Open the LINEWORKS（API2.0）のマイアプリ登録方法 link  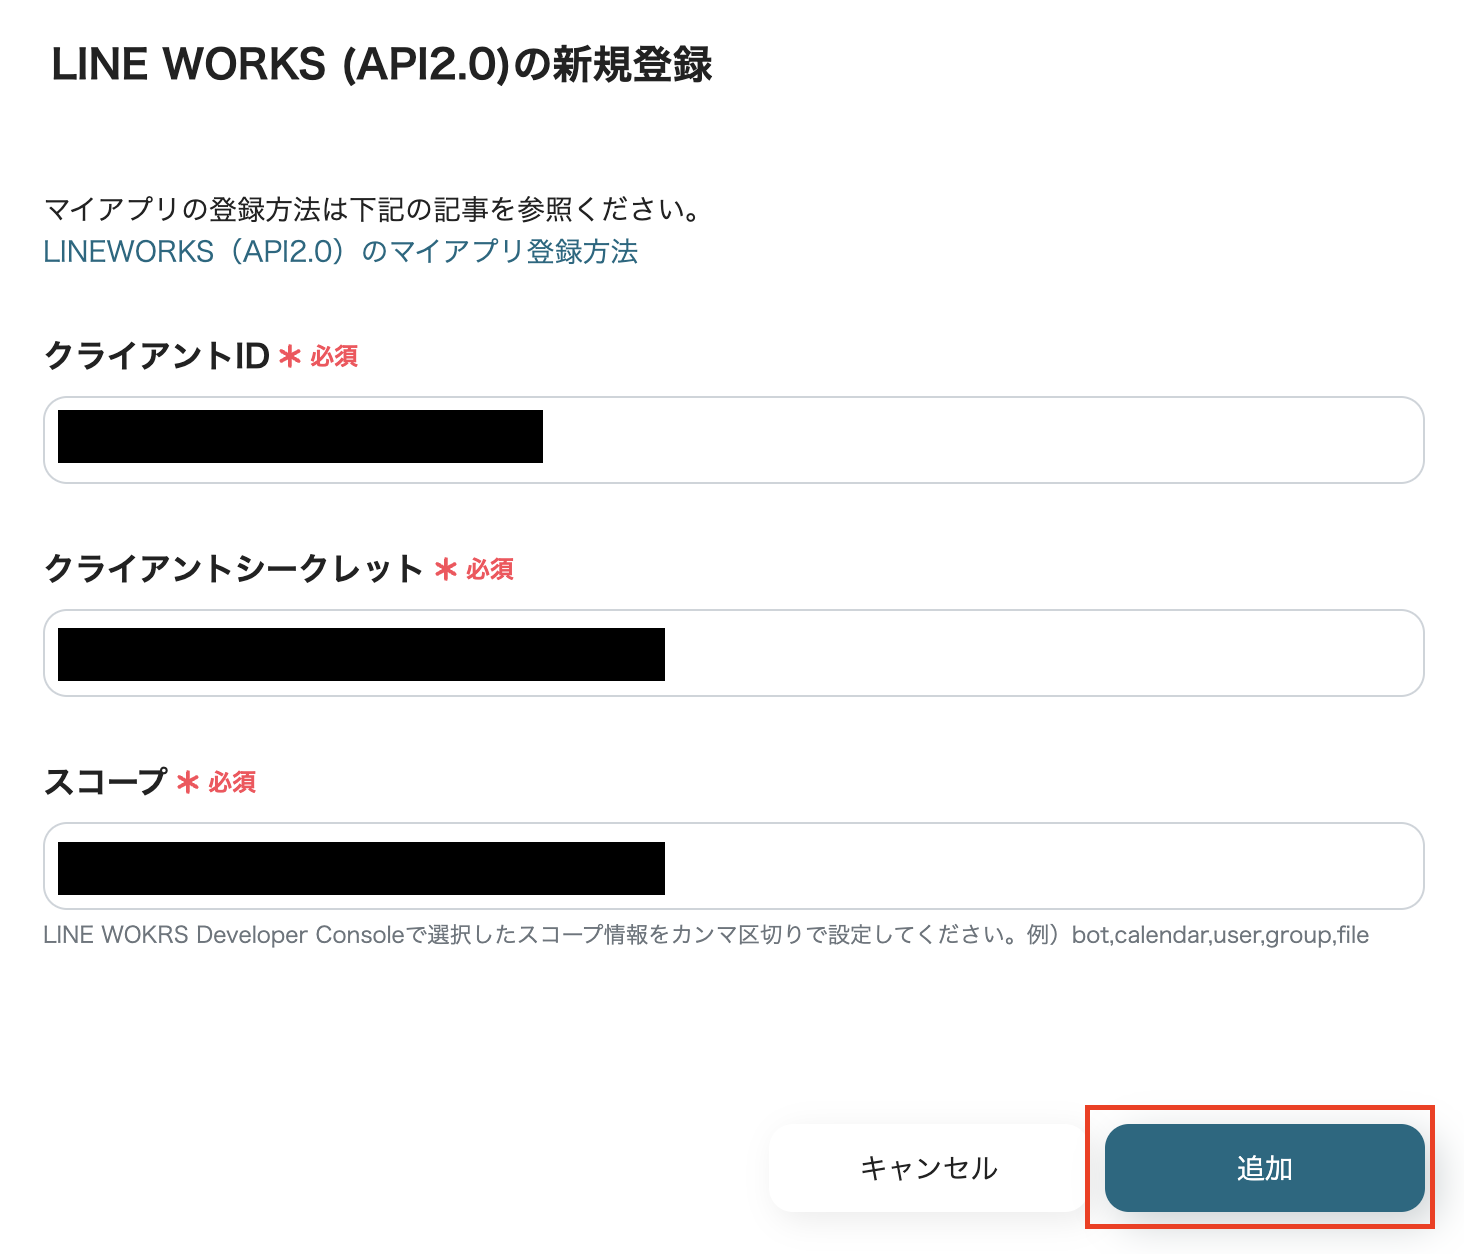click(x=341, y=251)
